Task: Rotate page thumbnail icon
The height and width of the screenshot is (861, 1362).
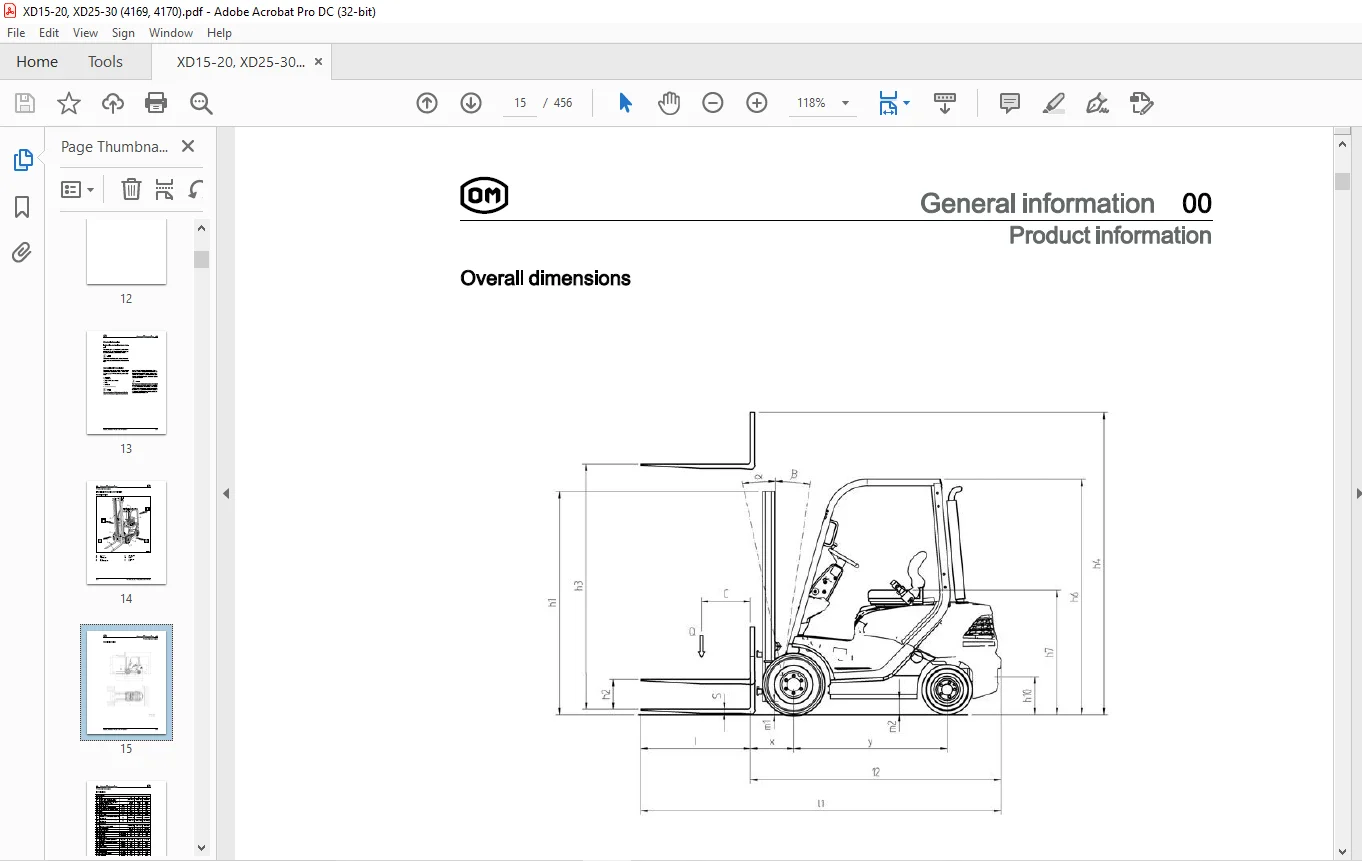Action: click(x=196, y=189)
